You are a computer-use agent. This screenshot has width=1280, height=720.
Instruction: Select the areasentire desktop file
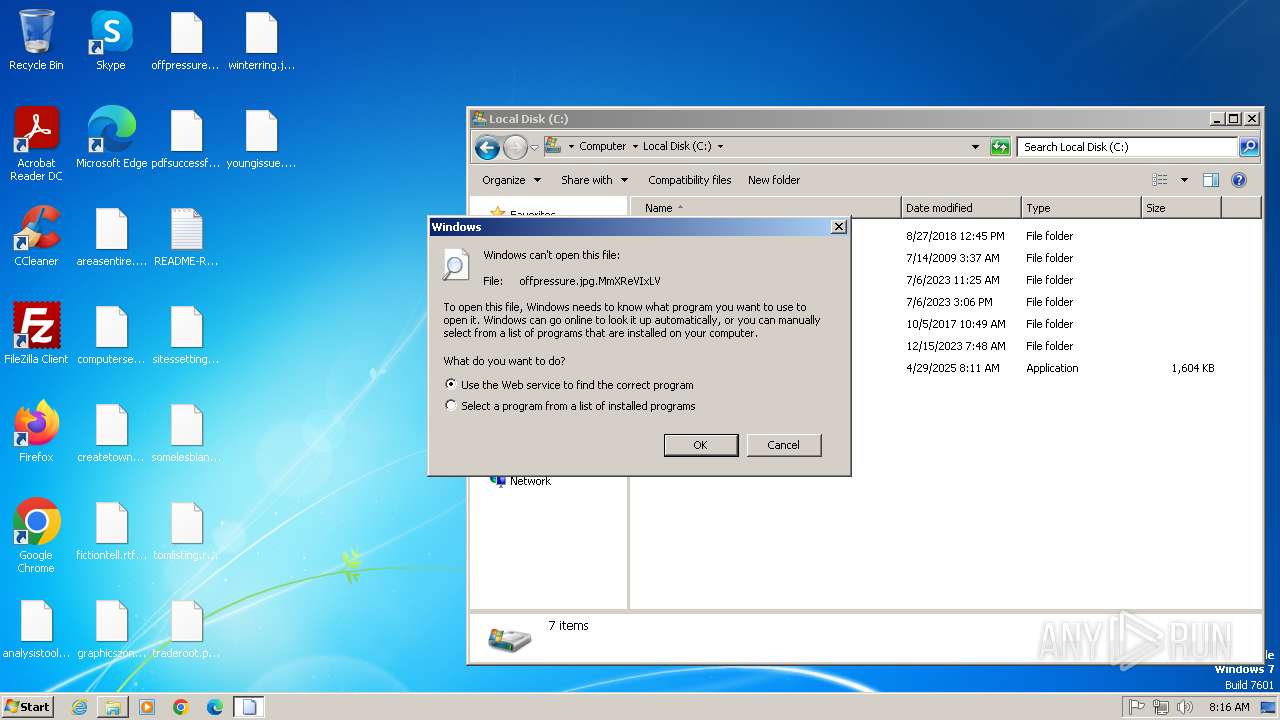tap(111, 236)
